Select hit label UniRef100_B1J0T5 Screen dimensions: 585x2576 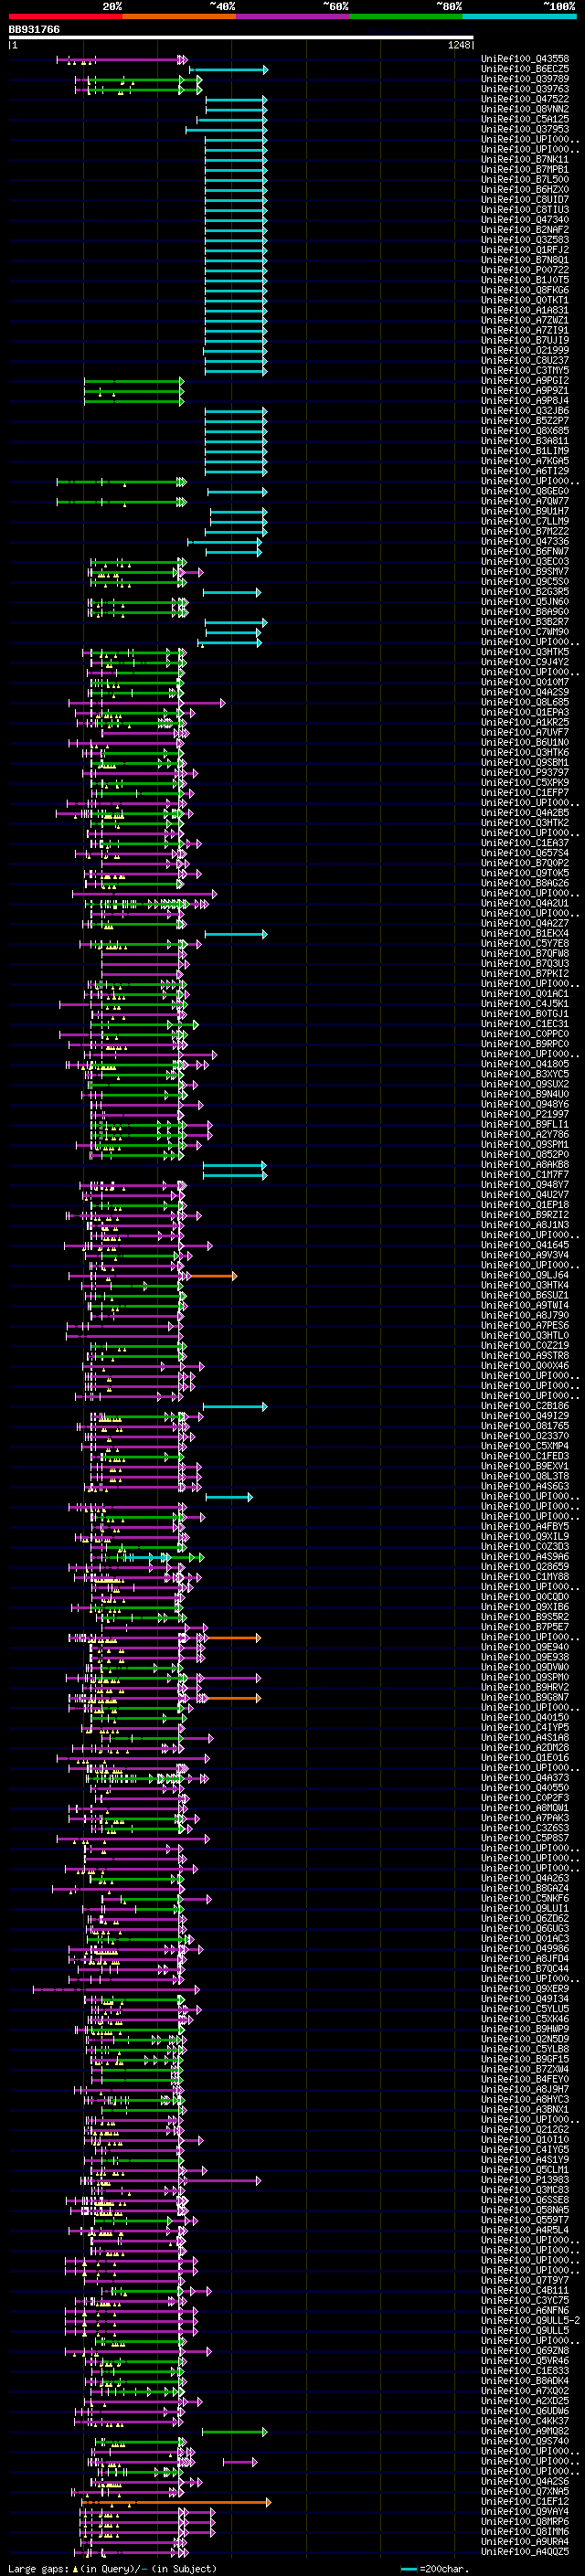pyautogui.click(x=525, y=280)
